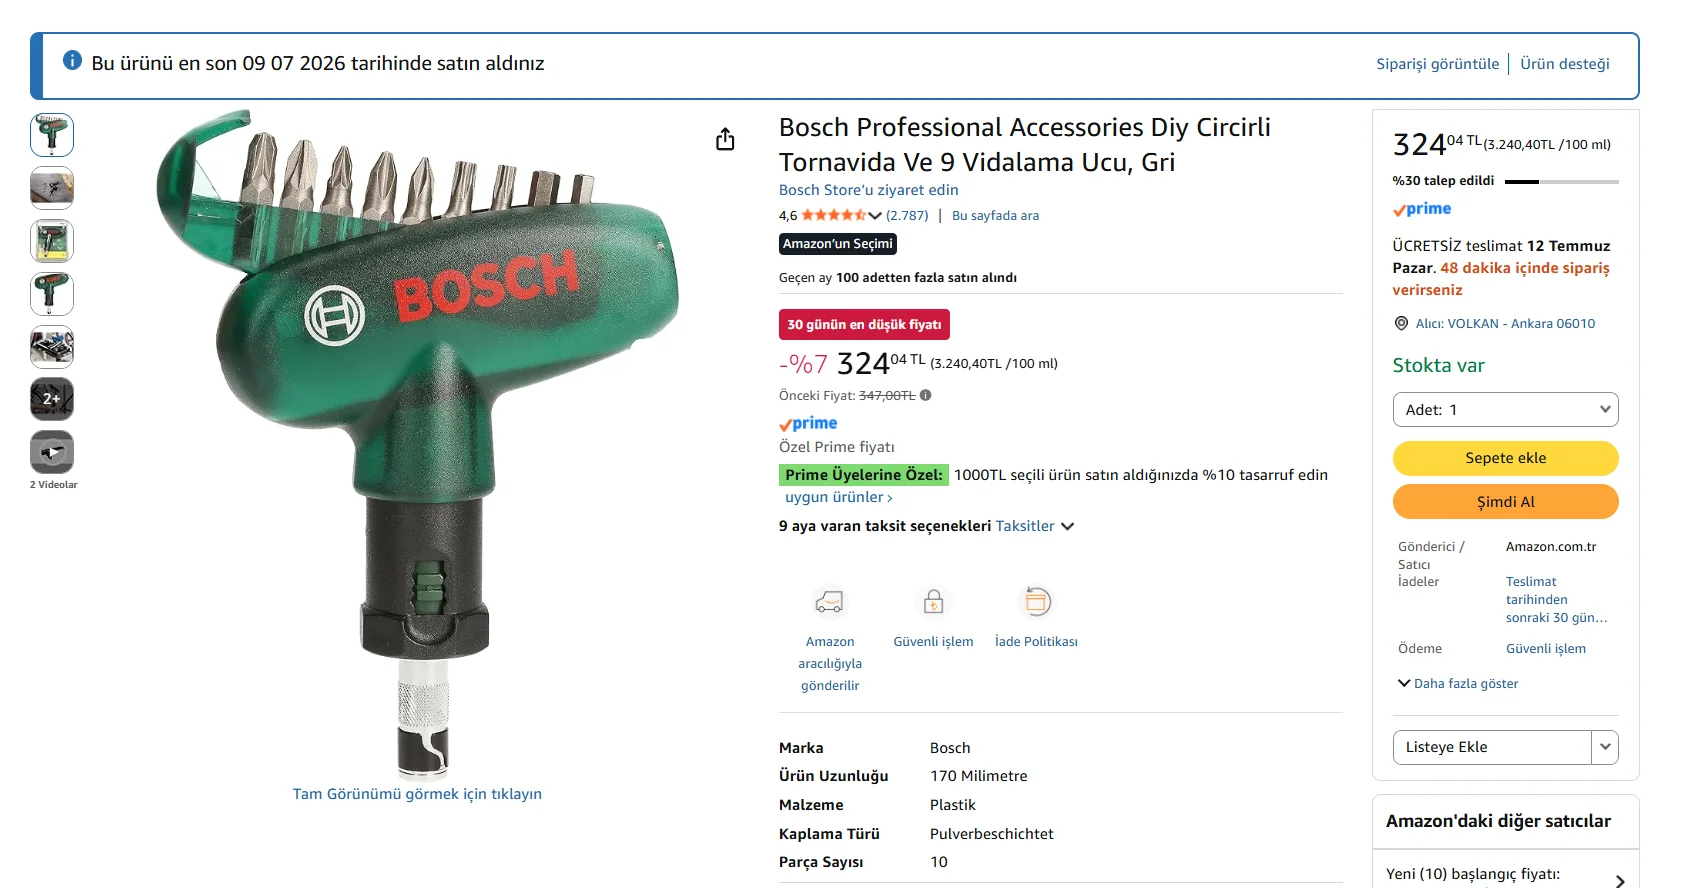Open Ürün desteği link
Viewport: 1704px width, 888px height.
point(1564,64)
